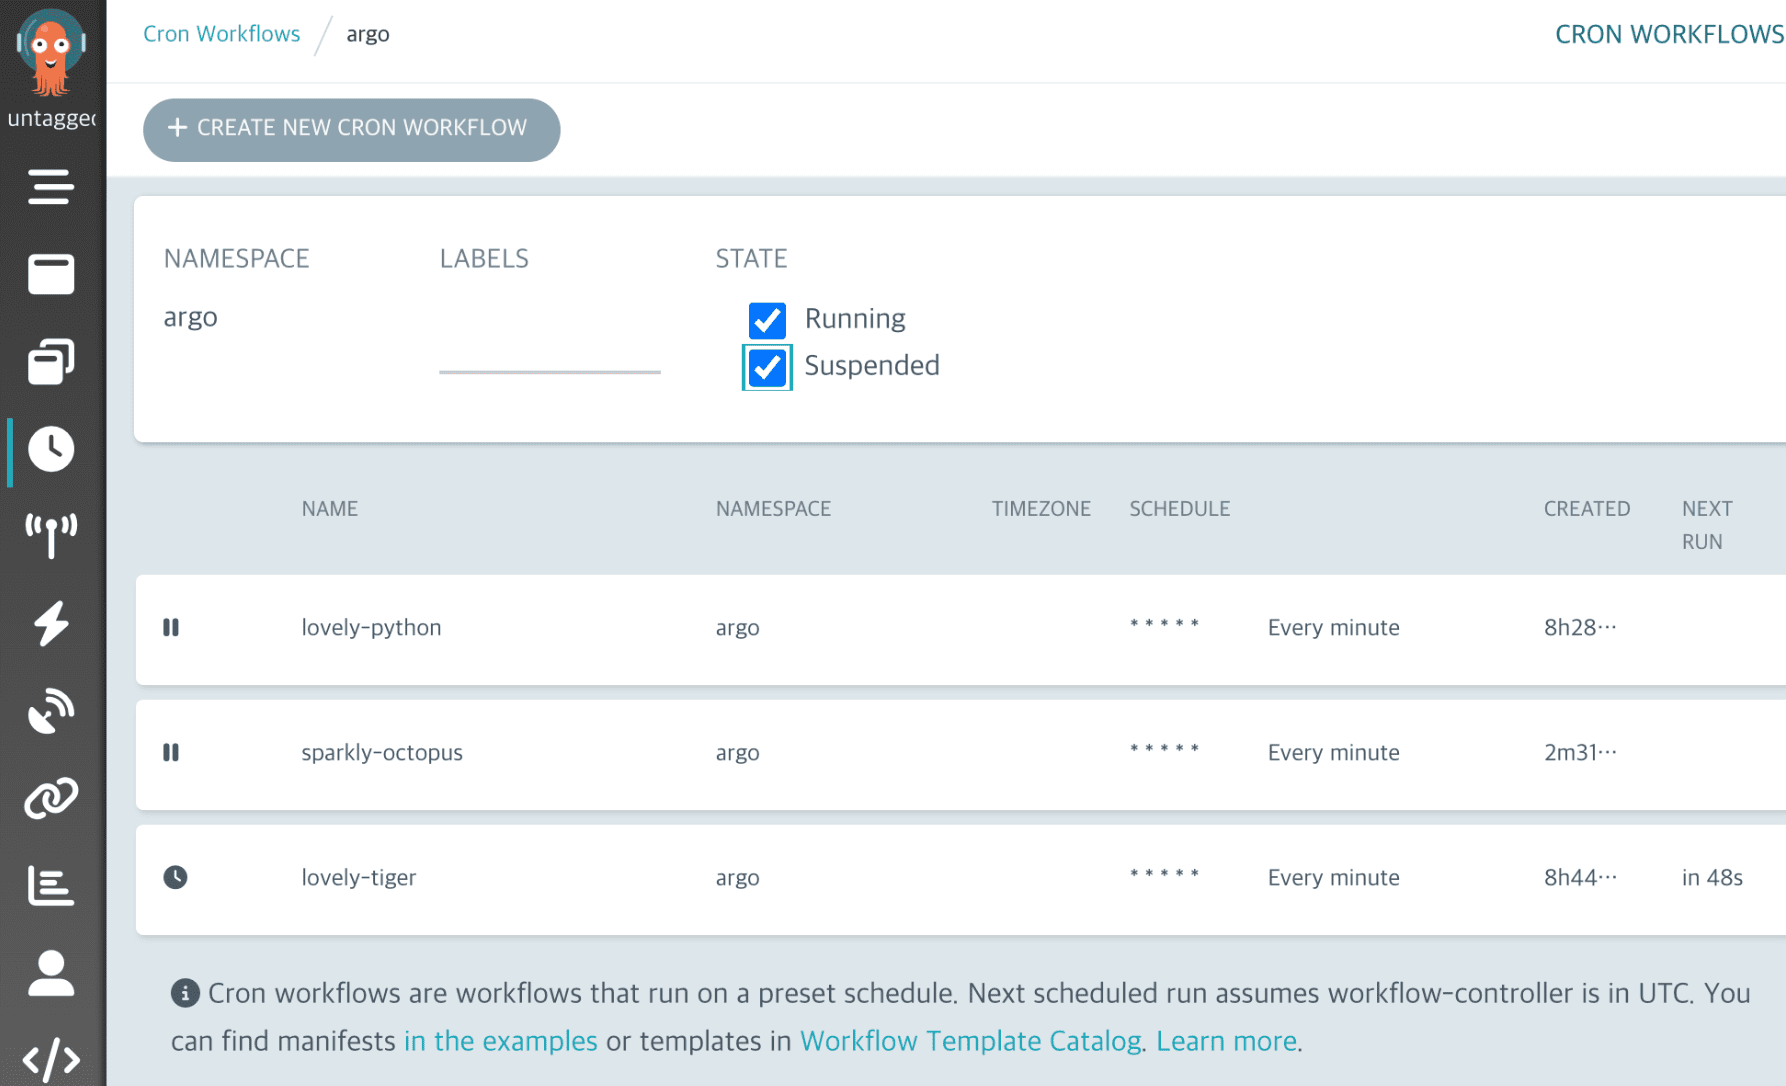Screen dimensions: 1786x1086
Task: Open Workflow Template Catalog link
Action: coord(970,1041)
